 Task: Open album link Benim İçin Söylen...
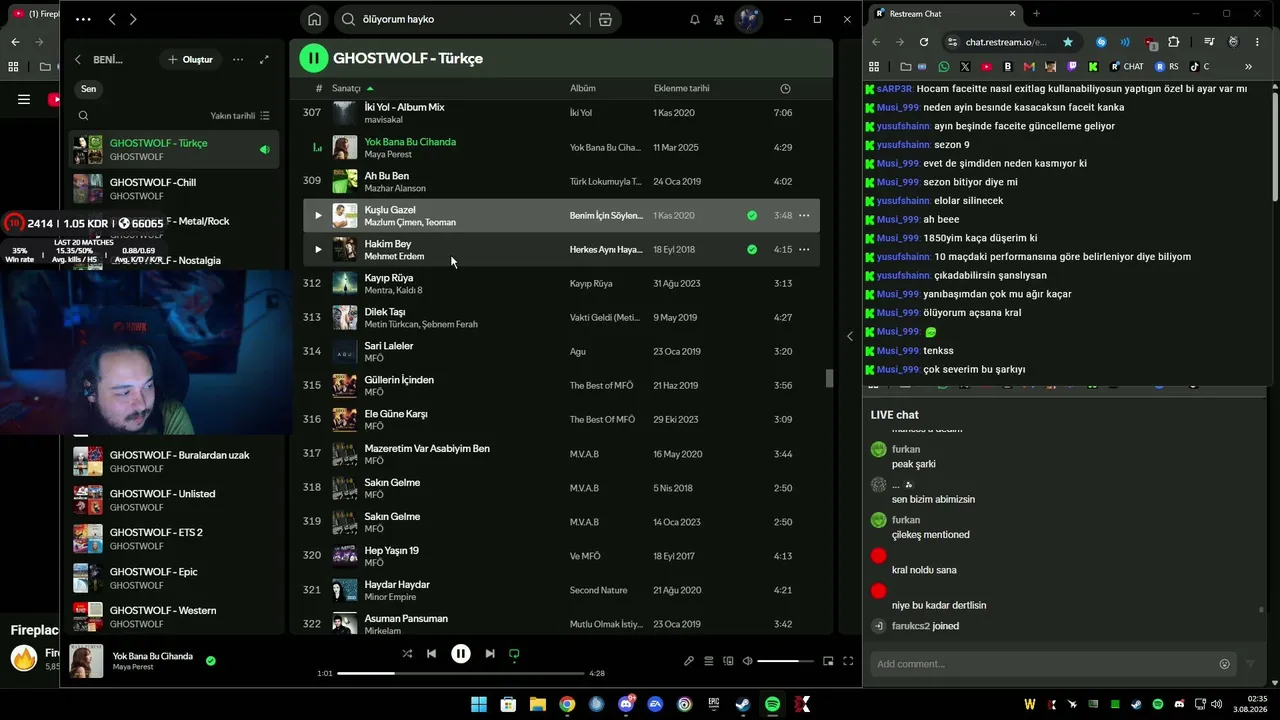[606, 215]
